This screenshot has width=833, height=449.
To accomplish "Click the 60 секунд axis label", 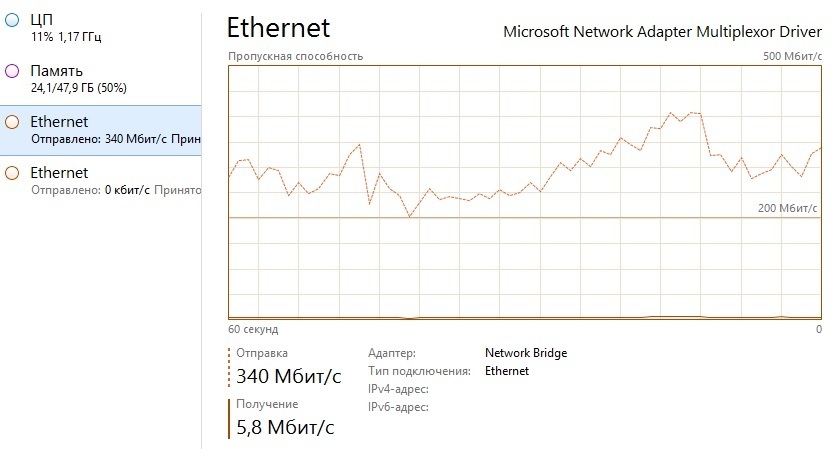I will tap(253, 329).
